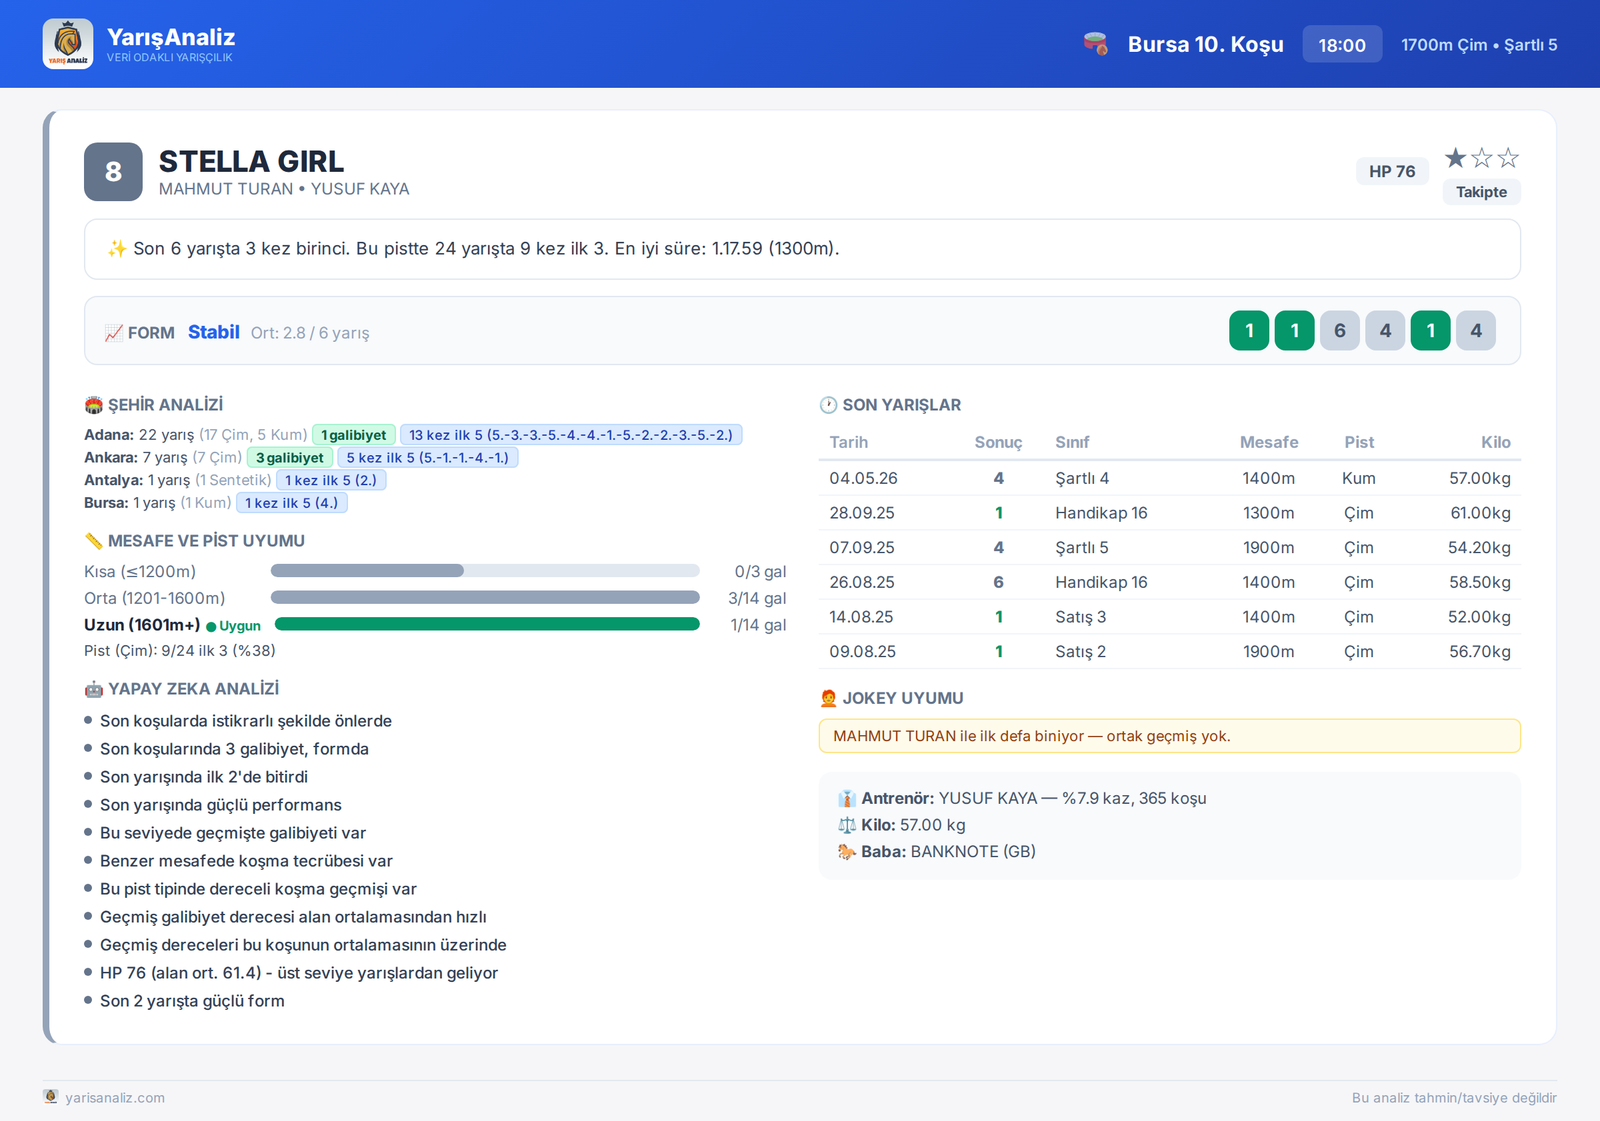The width and height of the screenshot is (1600, 1121).
Task: Click the jockey cap icon beside Bursa 10. Koşu
Action: pos(1096,44)
